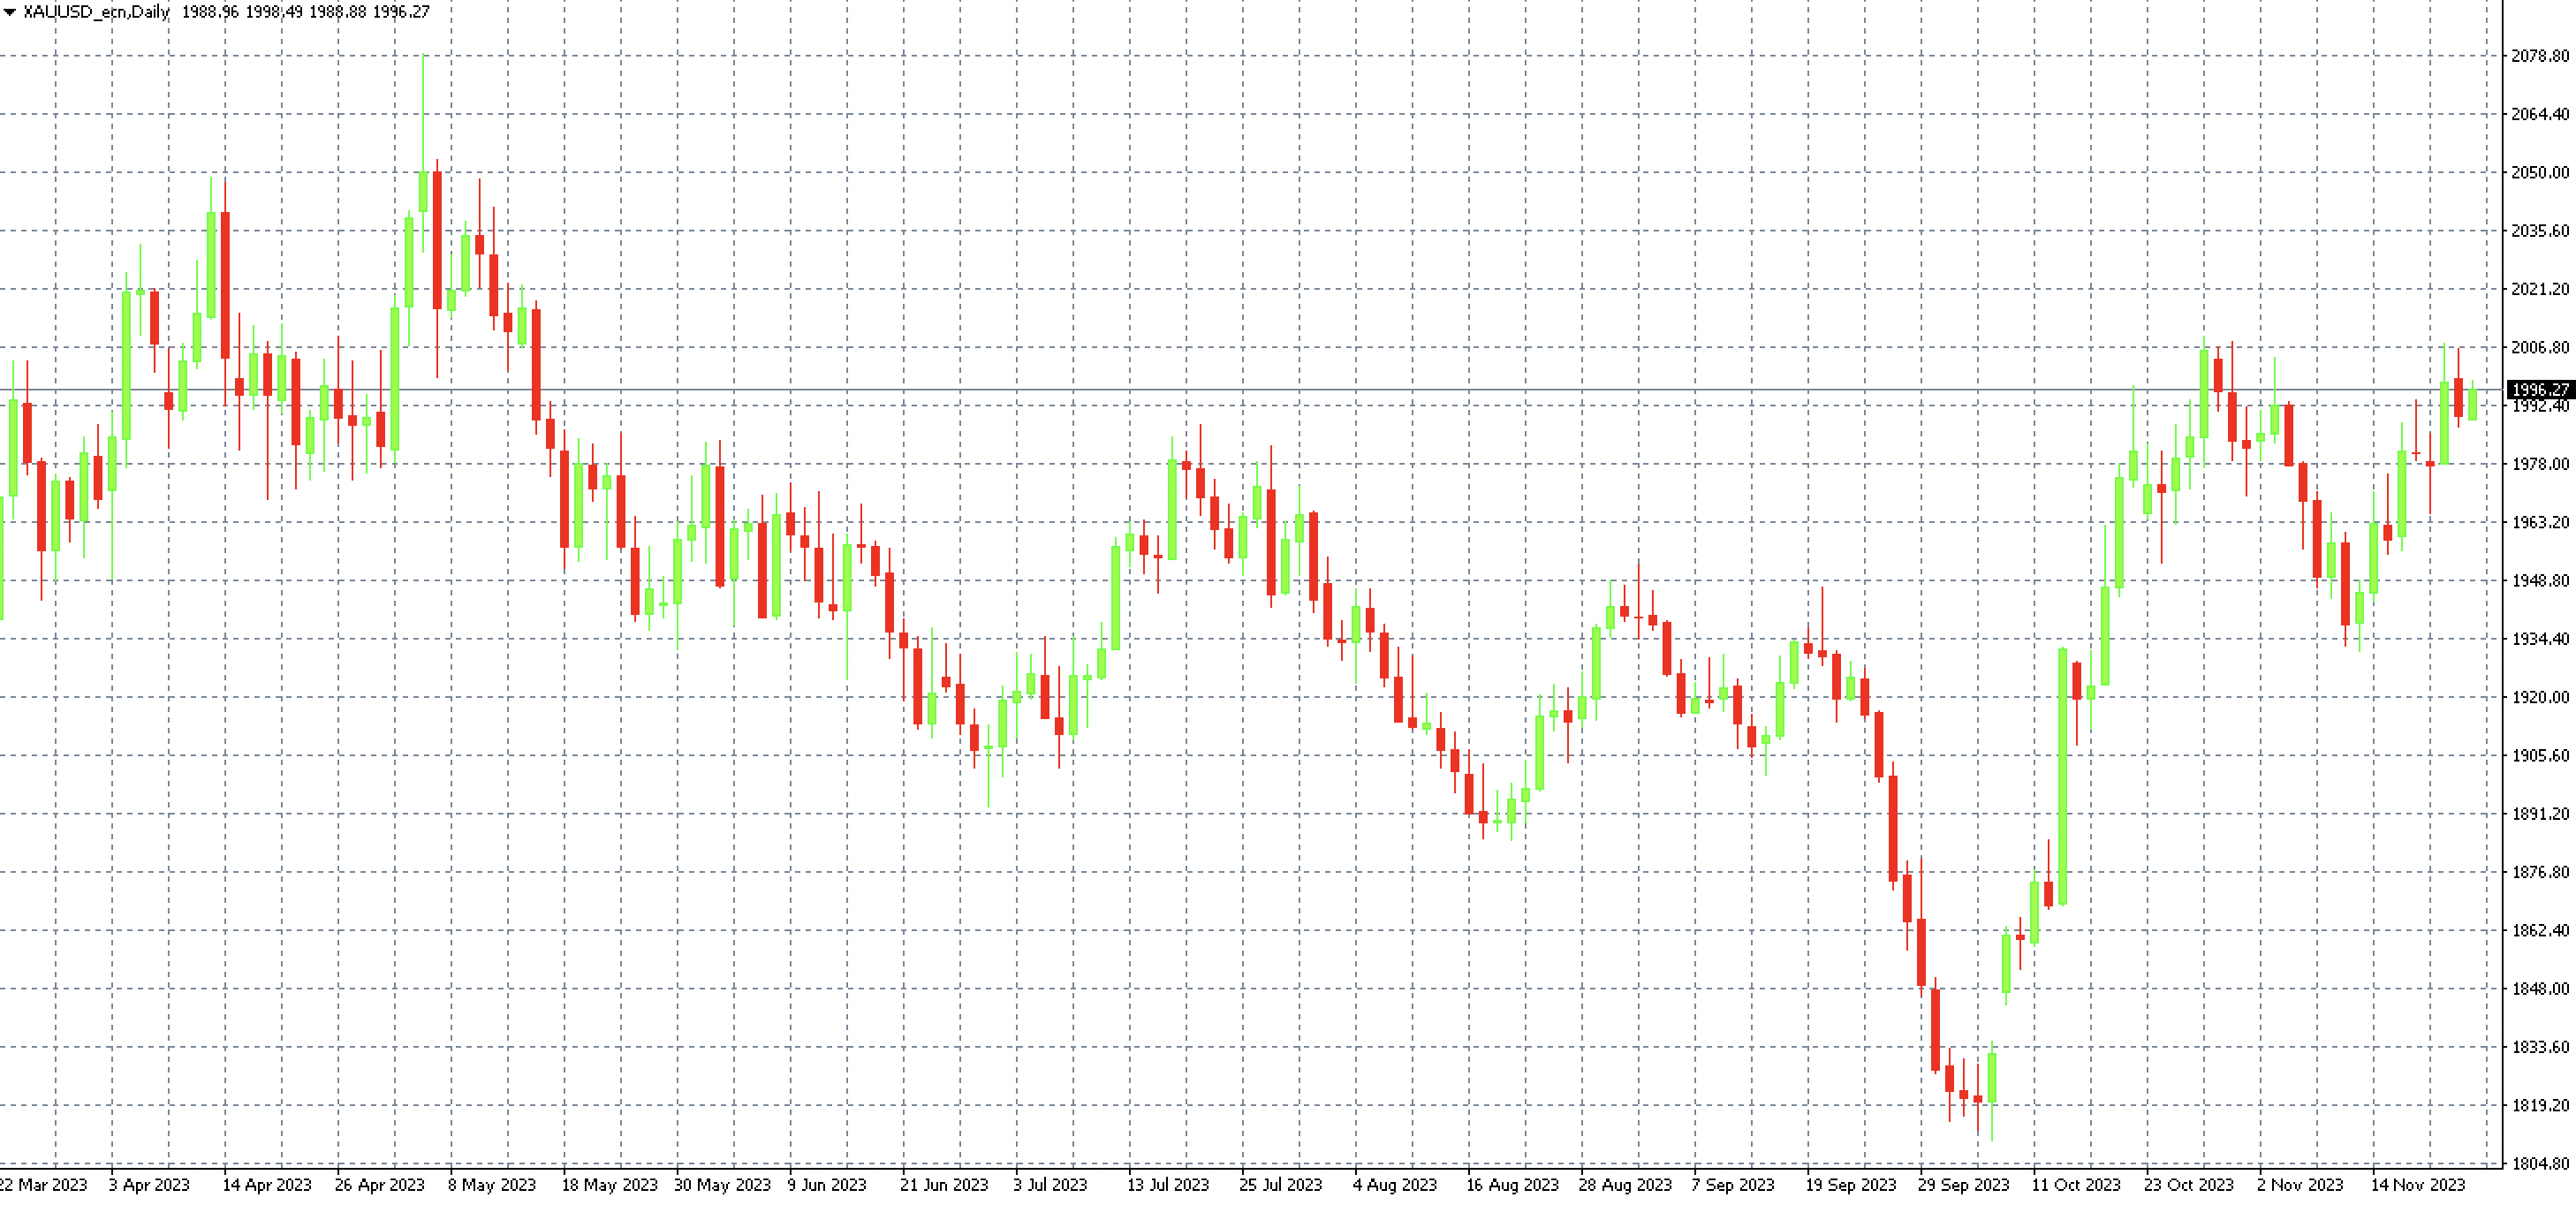The image size is (2576, 1205).
Task: Click the 11 Oct 2023 date label
Action: [2076, 1185]
